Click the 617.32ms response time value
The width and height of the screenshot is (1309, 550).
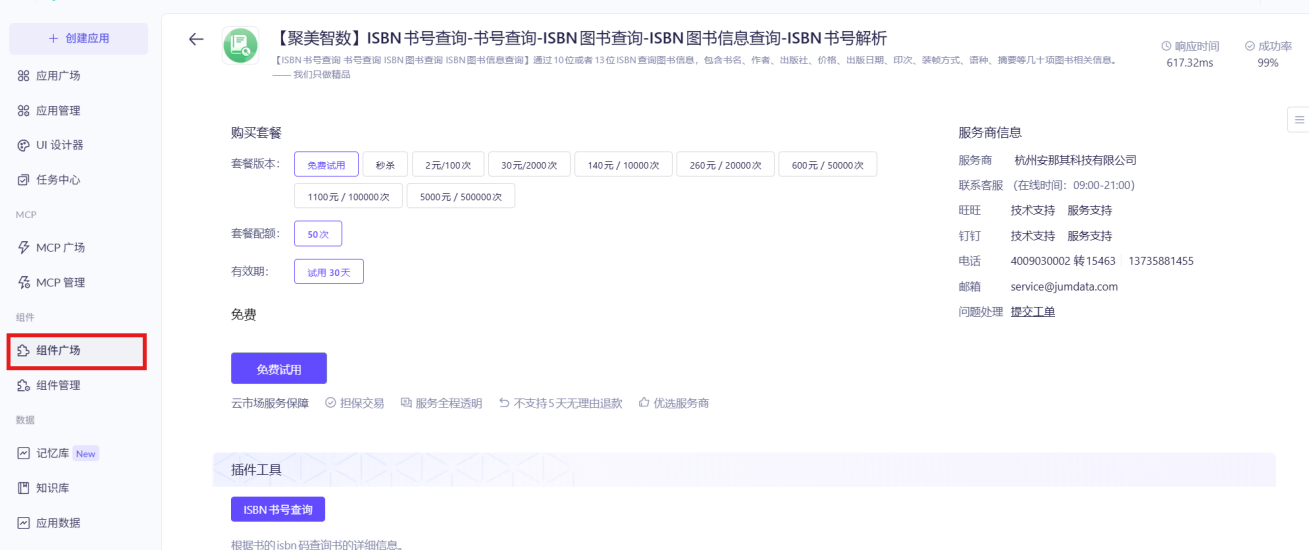[1190, 63]
